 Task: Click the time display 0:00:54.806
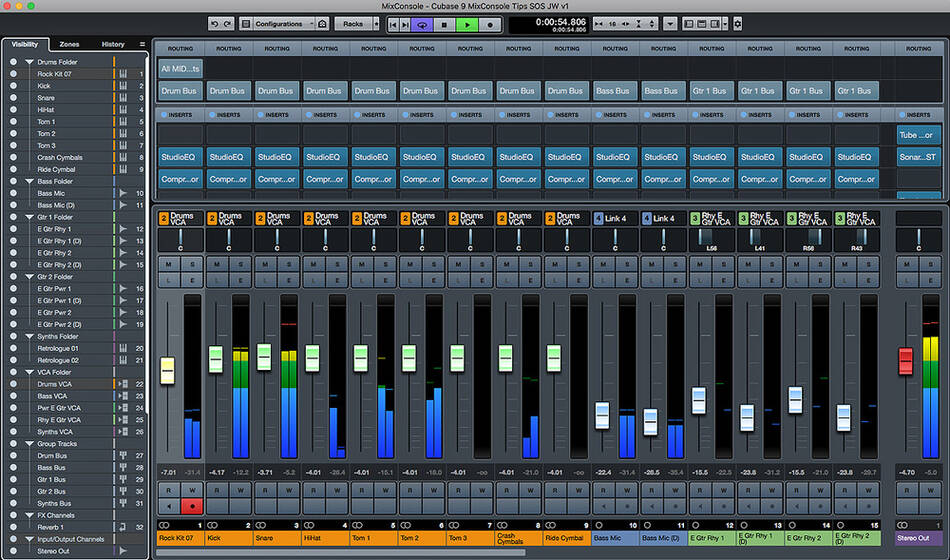tap(560, 22)
